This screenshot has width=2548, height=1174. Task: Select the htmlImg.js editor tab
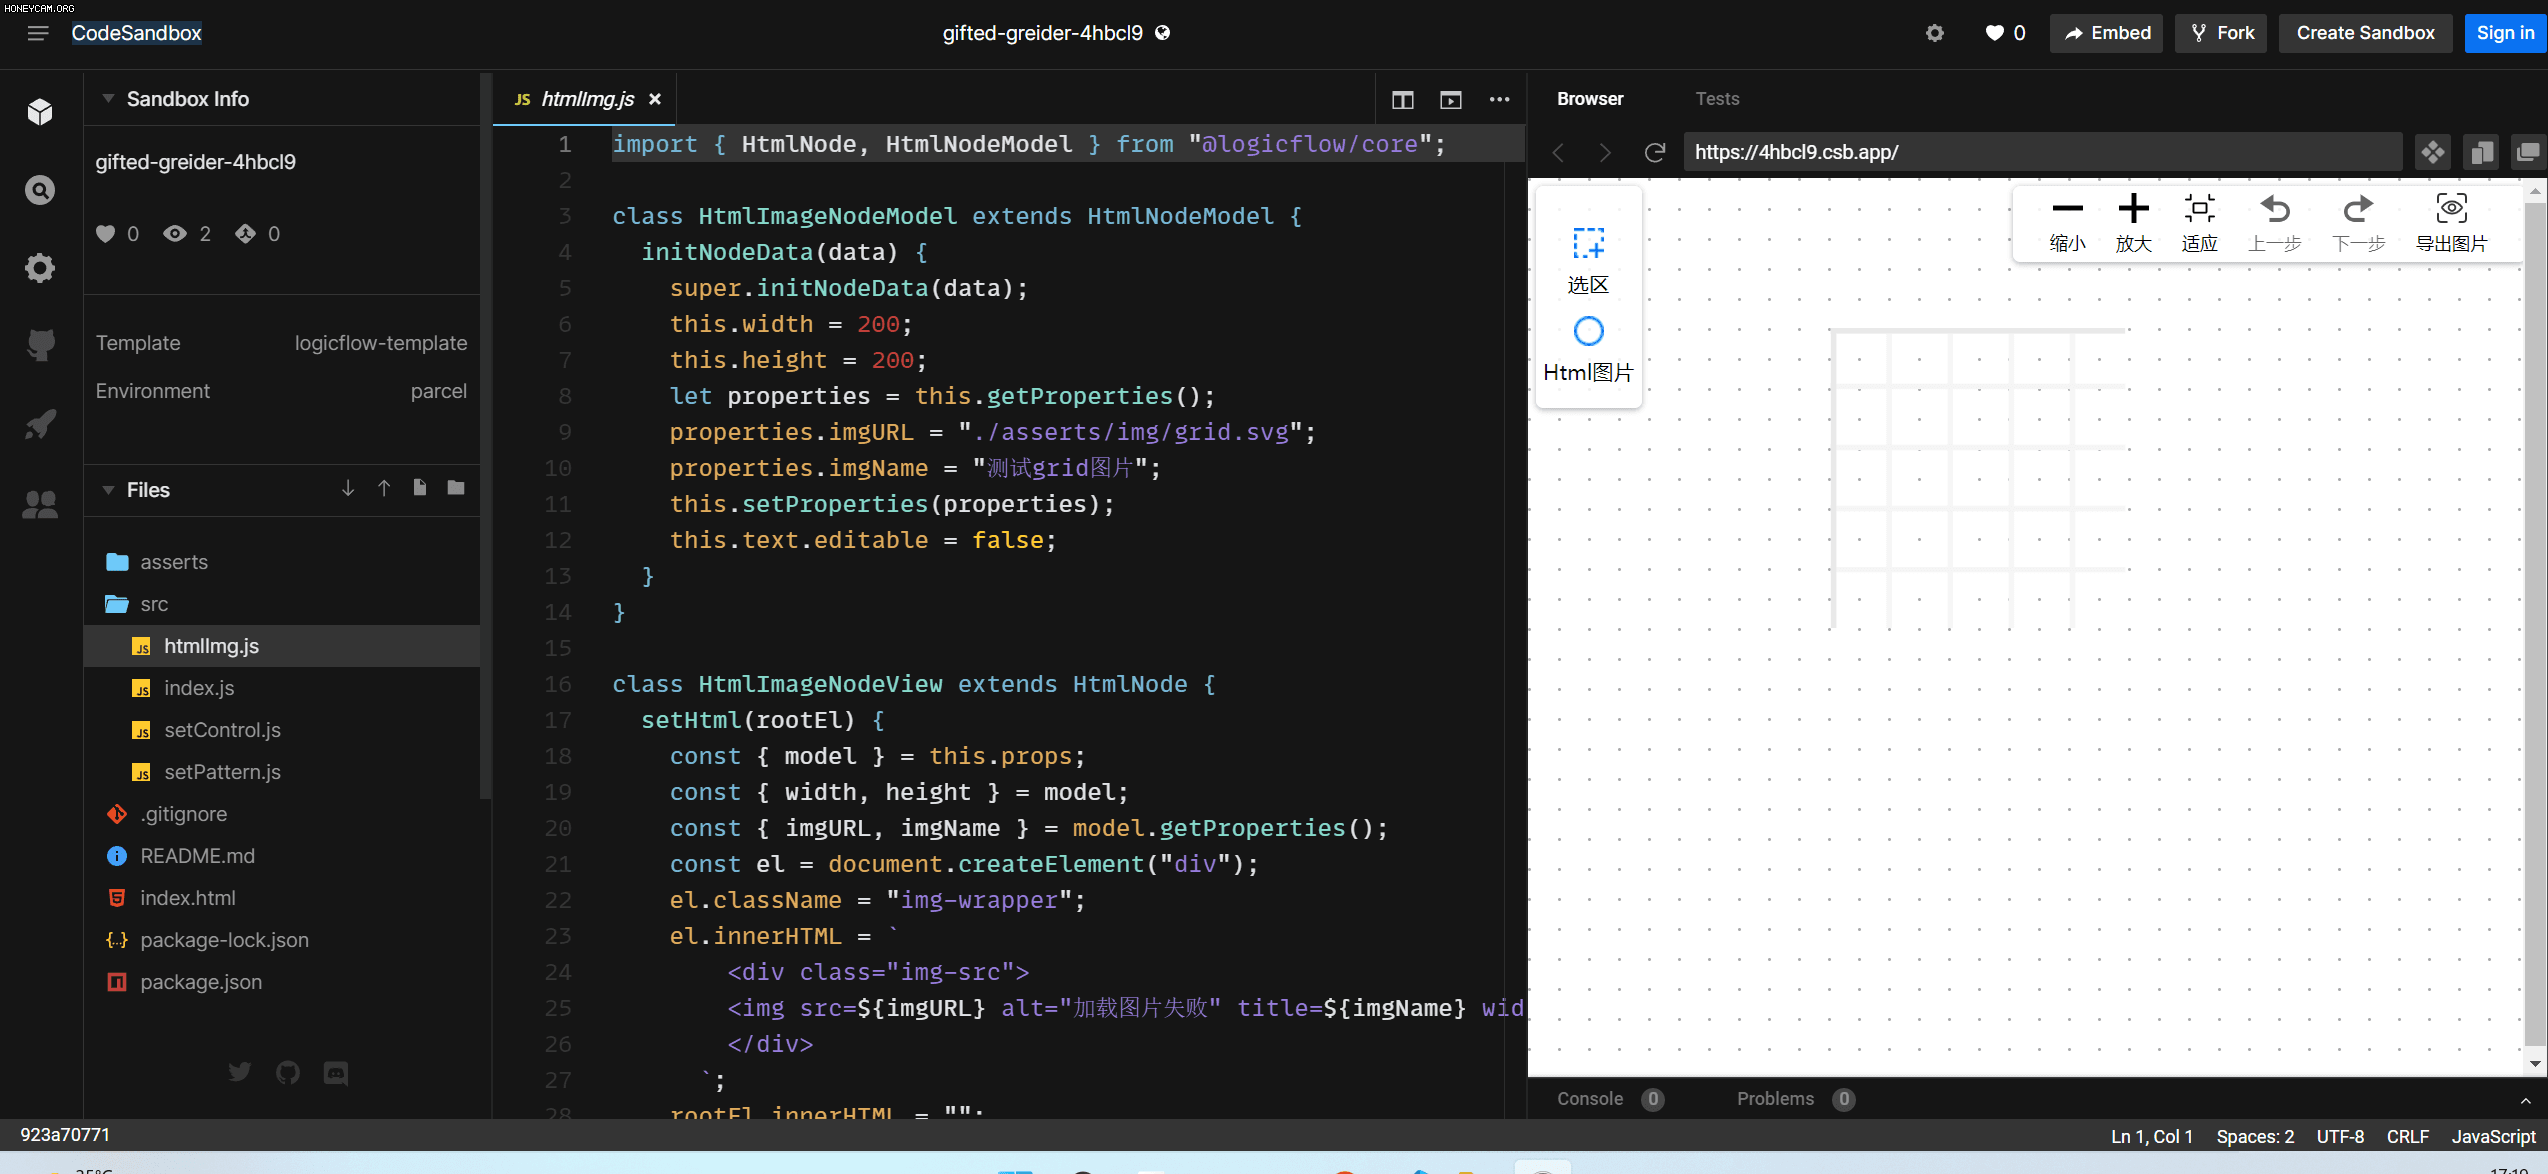pyautogui.click(x=585, y=99)
